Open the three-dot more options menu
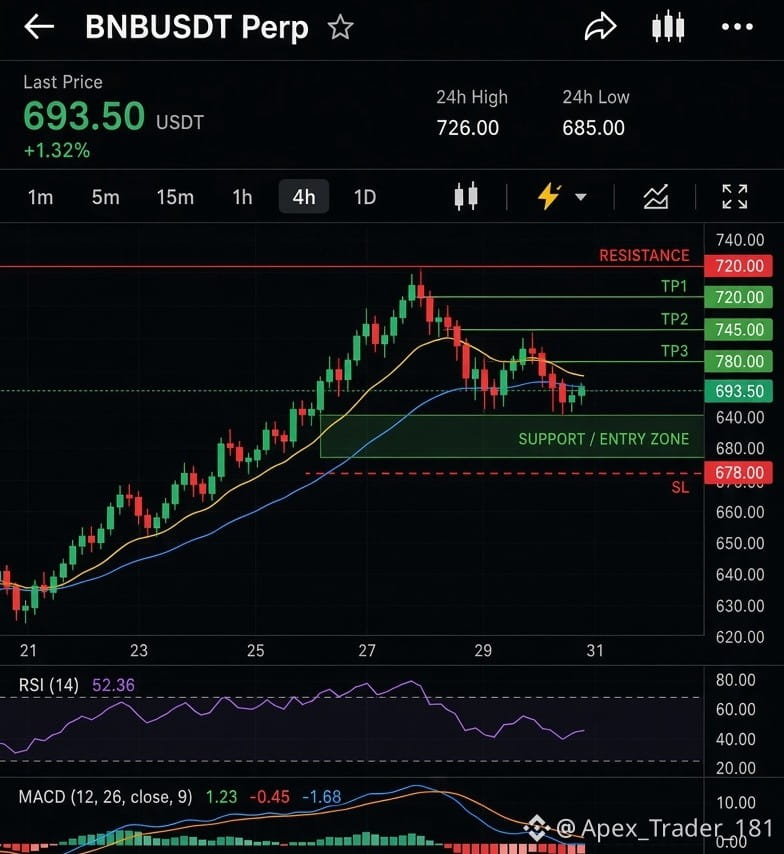The width and height of the screenshot is (784, 854). pyautogui.click(x=737, y=27)
